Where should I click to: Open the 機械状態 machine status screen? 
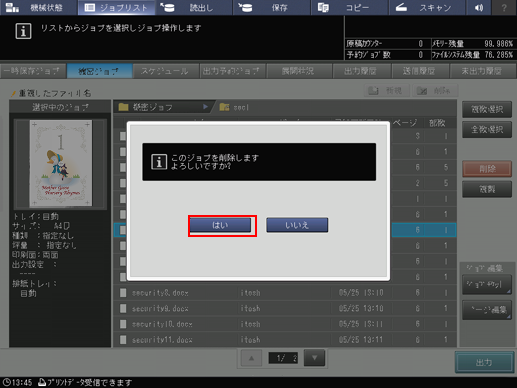[x=39, y=7]
